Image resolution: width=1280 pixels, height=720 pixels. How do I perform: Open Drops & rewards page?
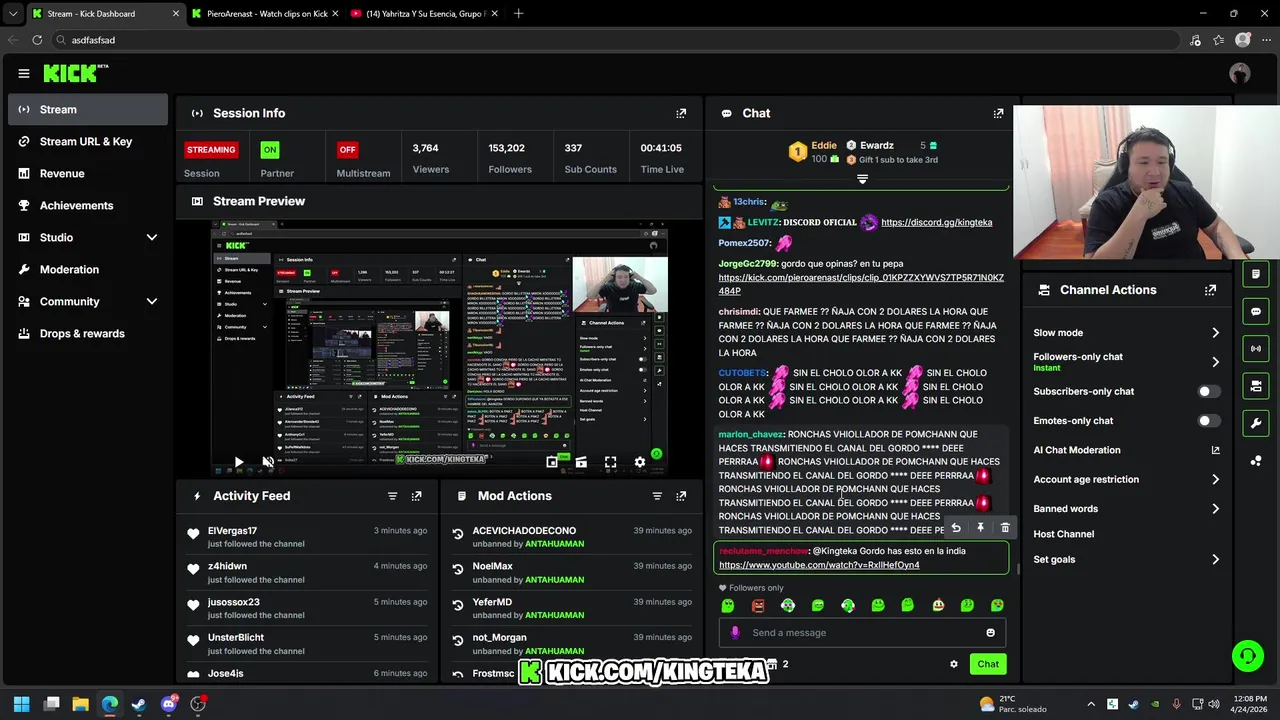[88, 333]
